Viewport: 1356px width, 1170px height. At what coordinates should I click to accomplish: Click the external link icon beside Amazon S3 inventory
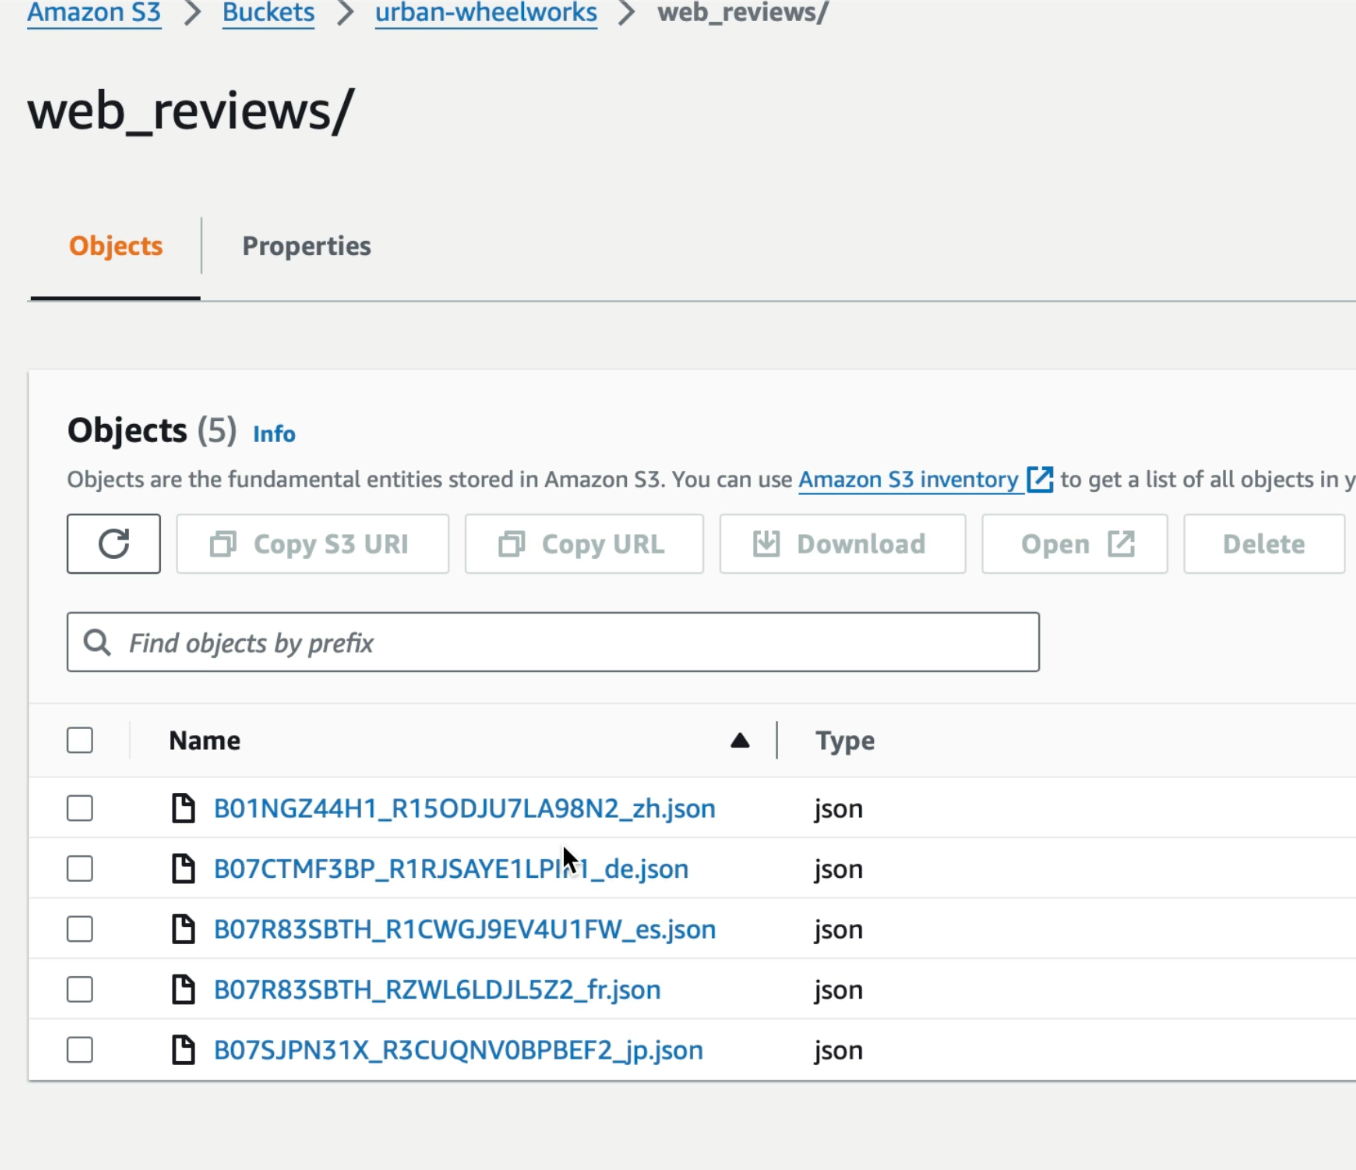click(1040, 480)
